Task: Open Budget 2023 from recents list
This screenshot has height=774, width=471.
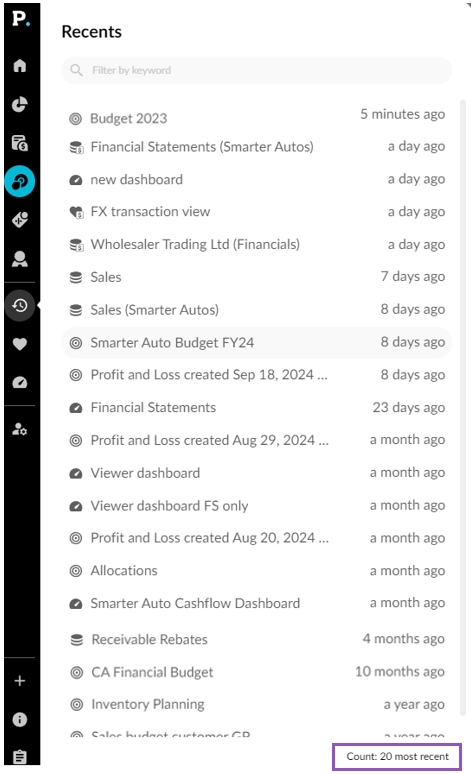Action: click(x=257, y=117)
